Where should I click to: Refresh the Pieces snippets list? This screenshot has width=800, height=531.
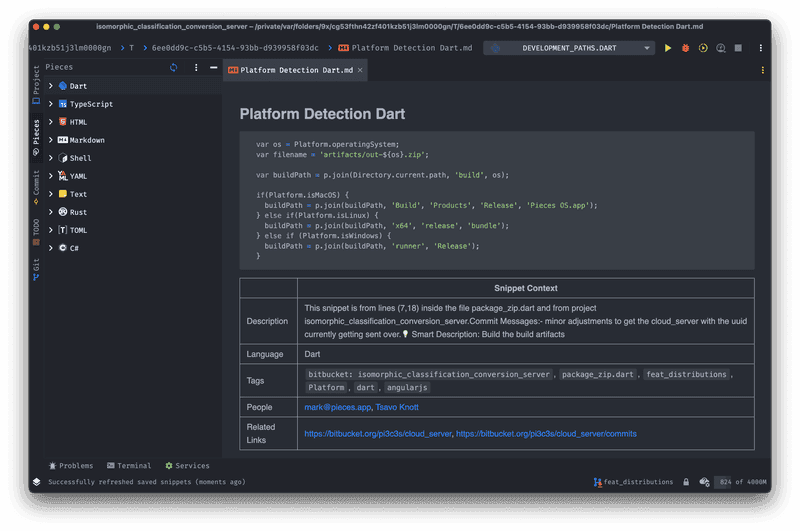click(173, 67)
